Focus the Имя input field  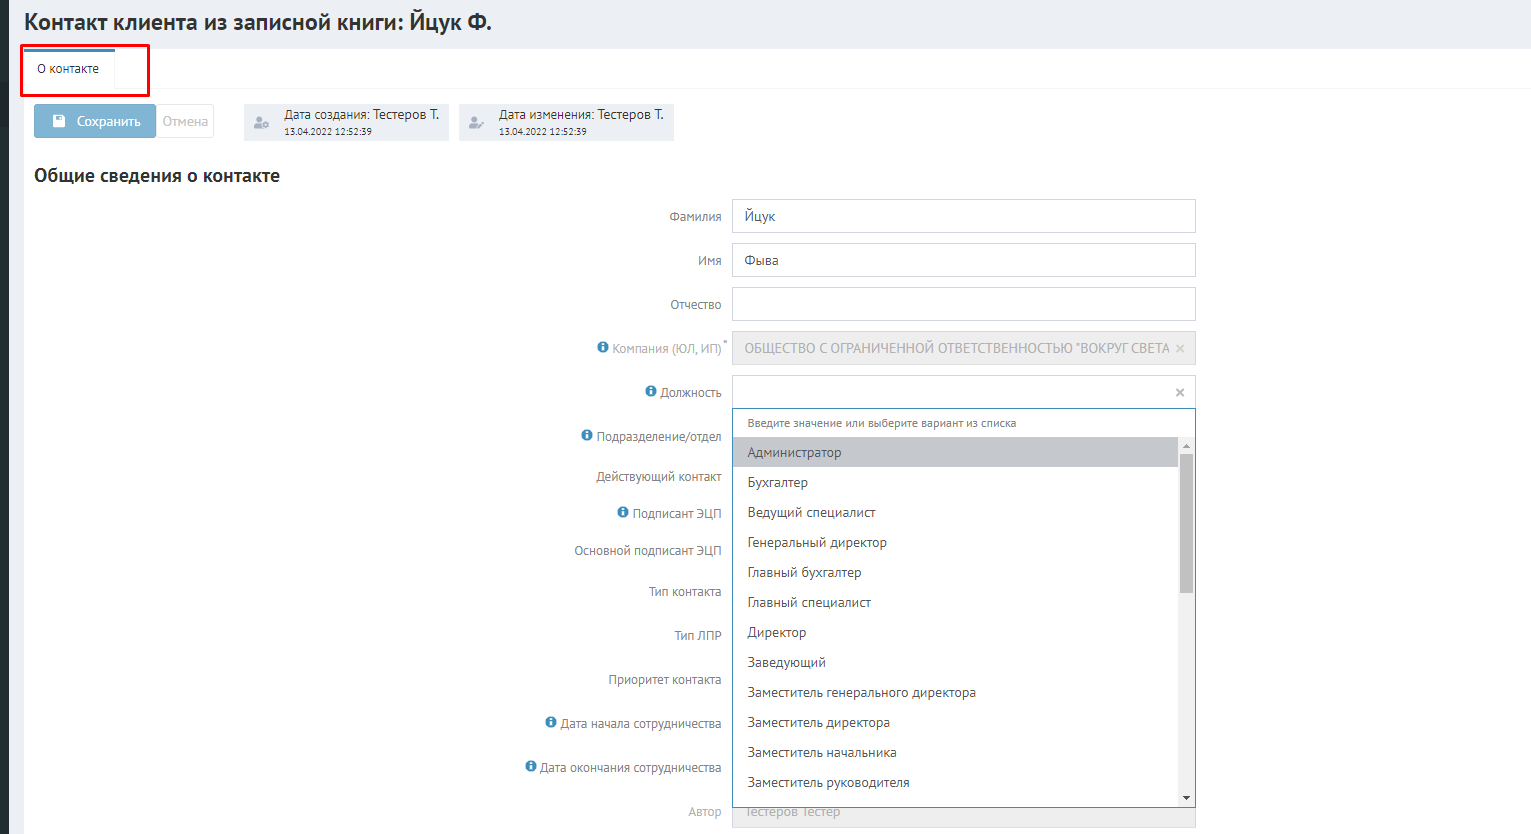(963, 260)
